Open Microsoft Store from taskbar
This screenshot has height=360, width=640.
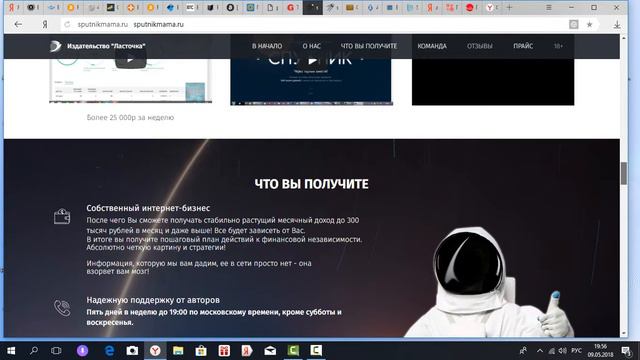pyautogui.click(x=201, y=351)
